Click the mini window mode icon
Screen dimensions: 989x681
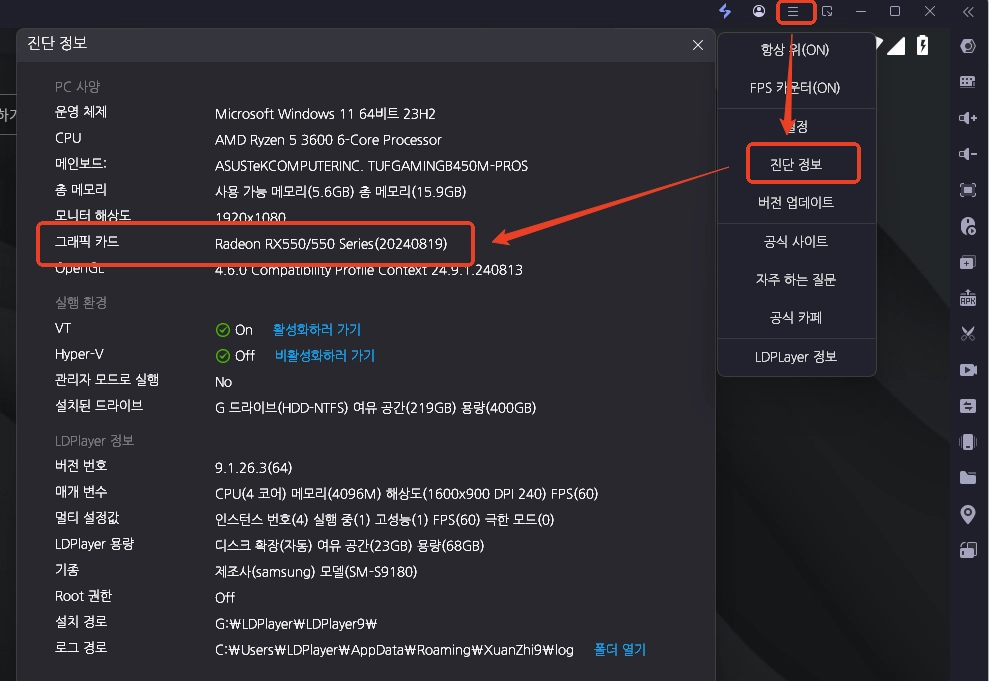click(827, 11)
